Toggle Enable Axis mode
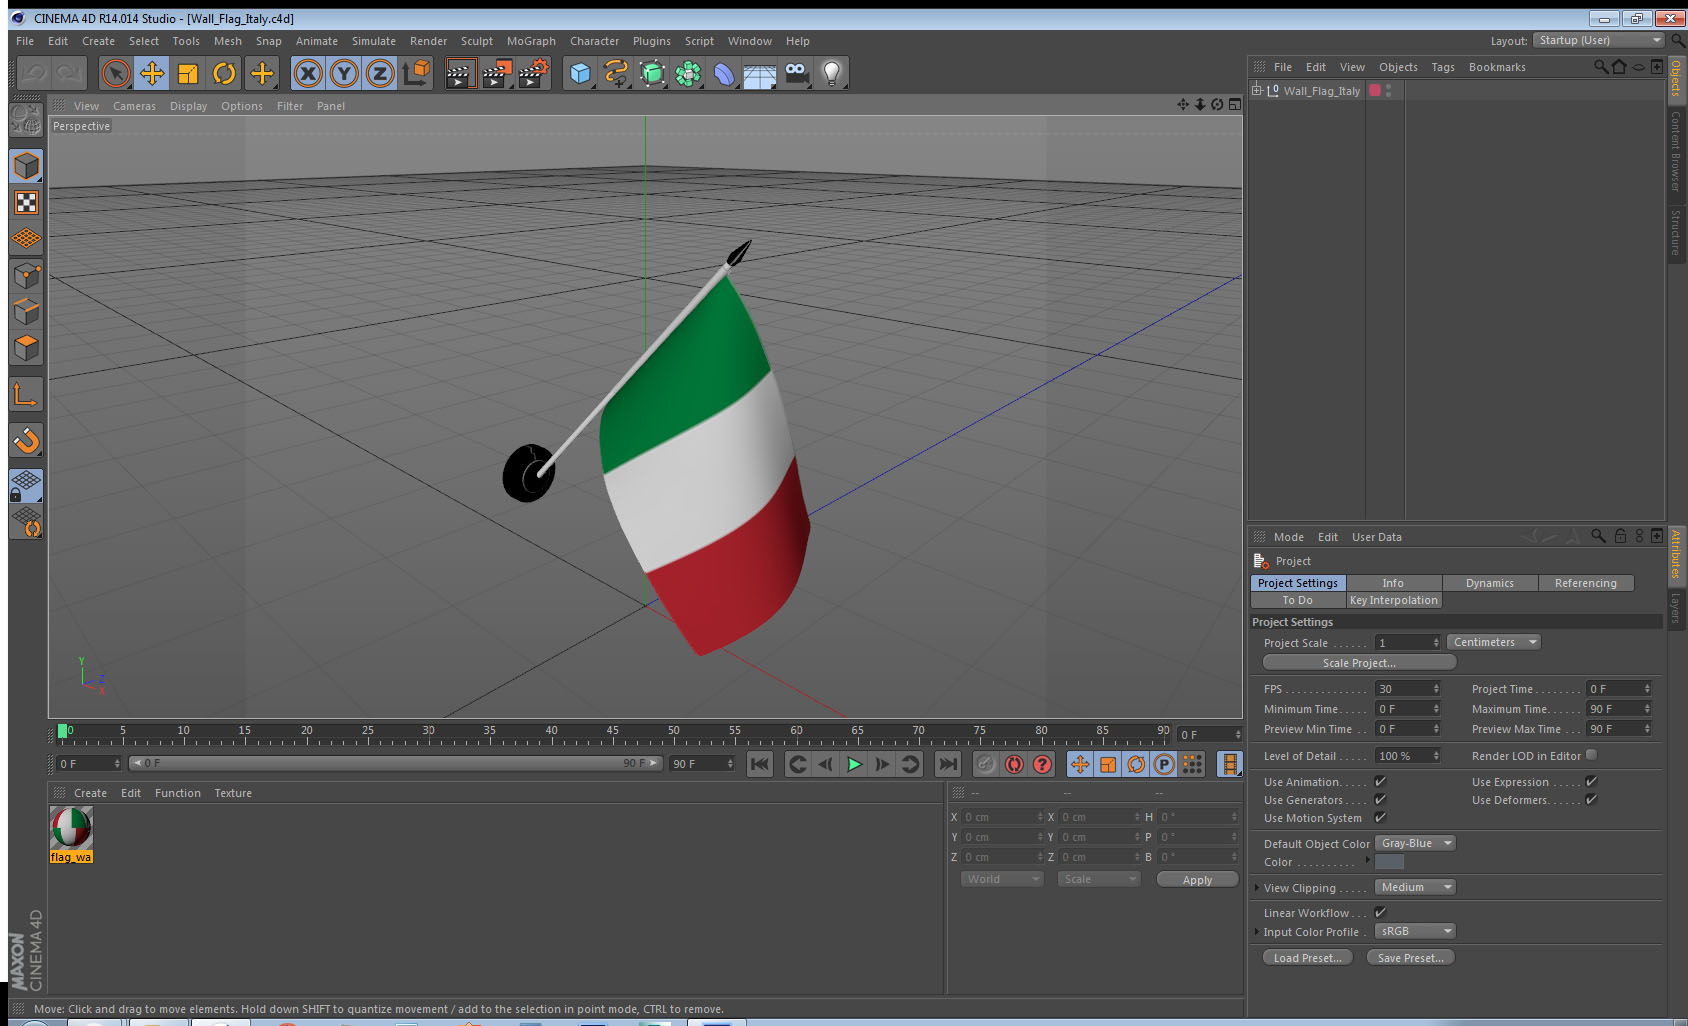This screenshot has width=1688, height=1026. (x=26, y=395)
